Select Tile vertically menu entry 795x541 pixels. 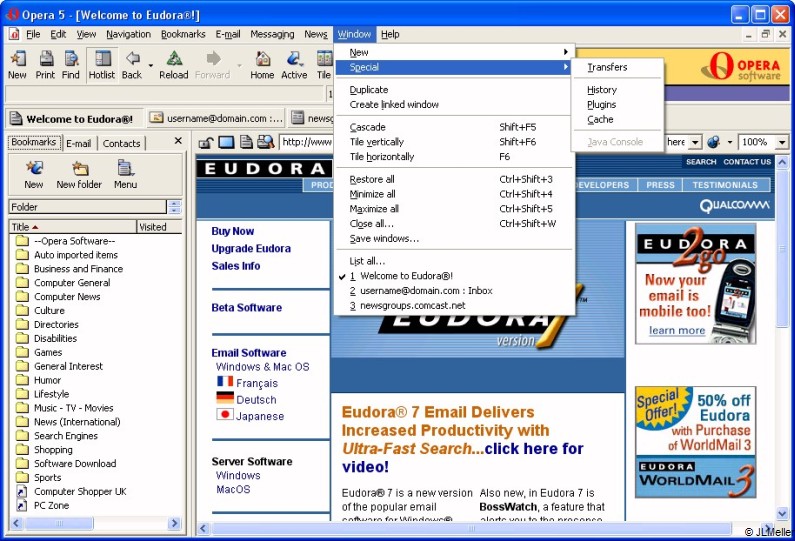pos(454,142)
